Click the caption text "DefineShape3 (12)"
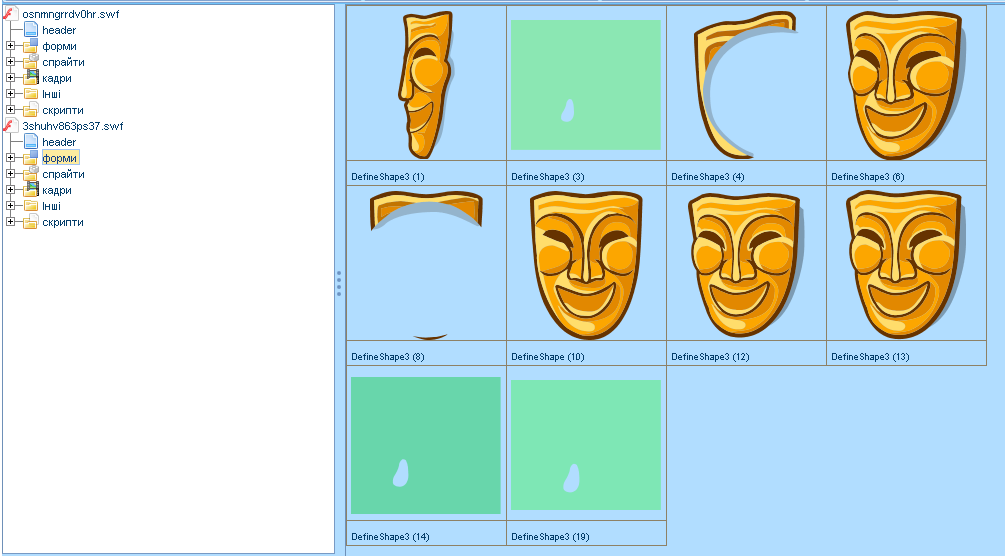 point(710,357)
